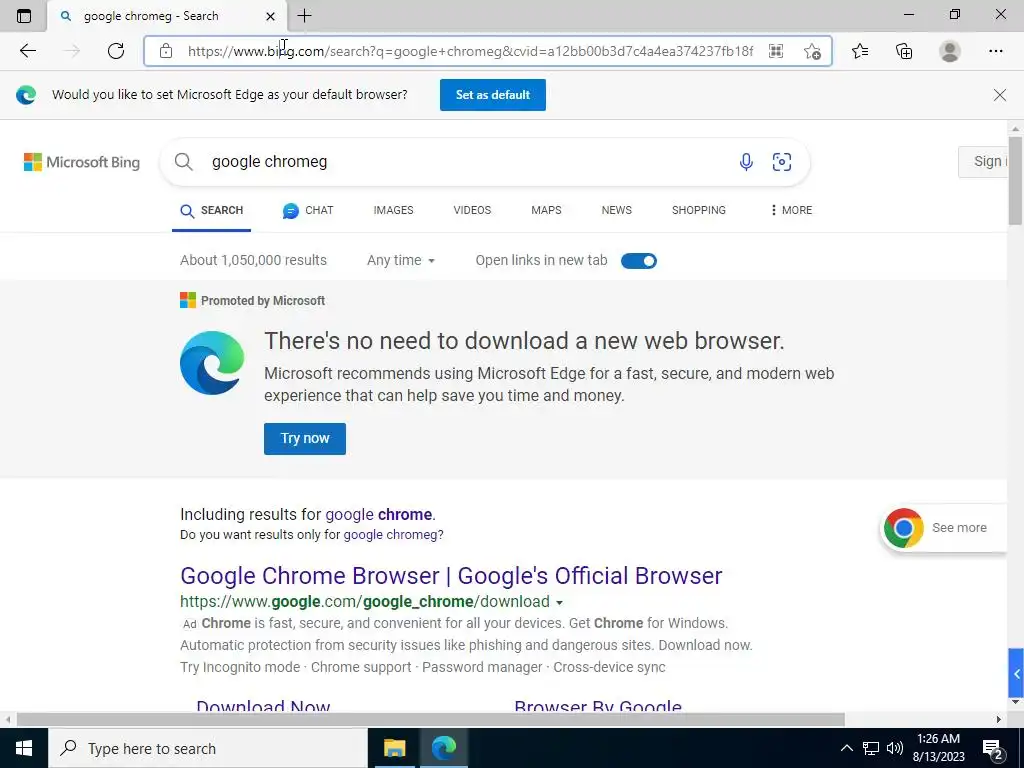Search only for google chromeg
1024x768 pixels.
[x=391, y=535]
